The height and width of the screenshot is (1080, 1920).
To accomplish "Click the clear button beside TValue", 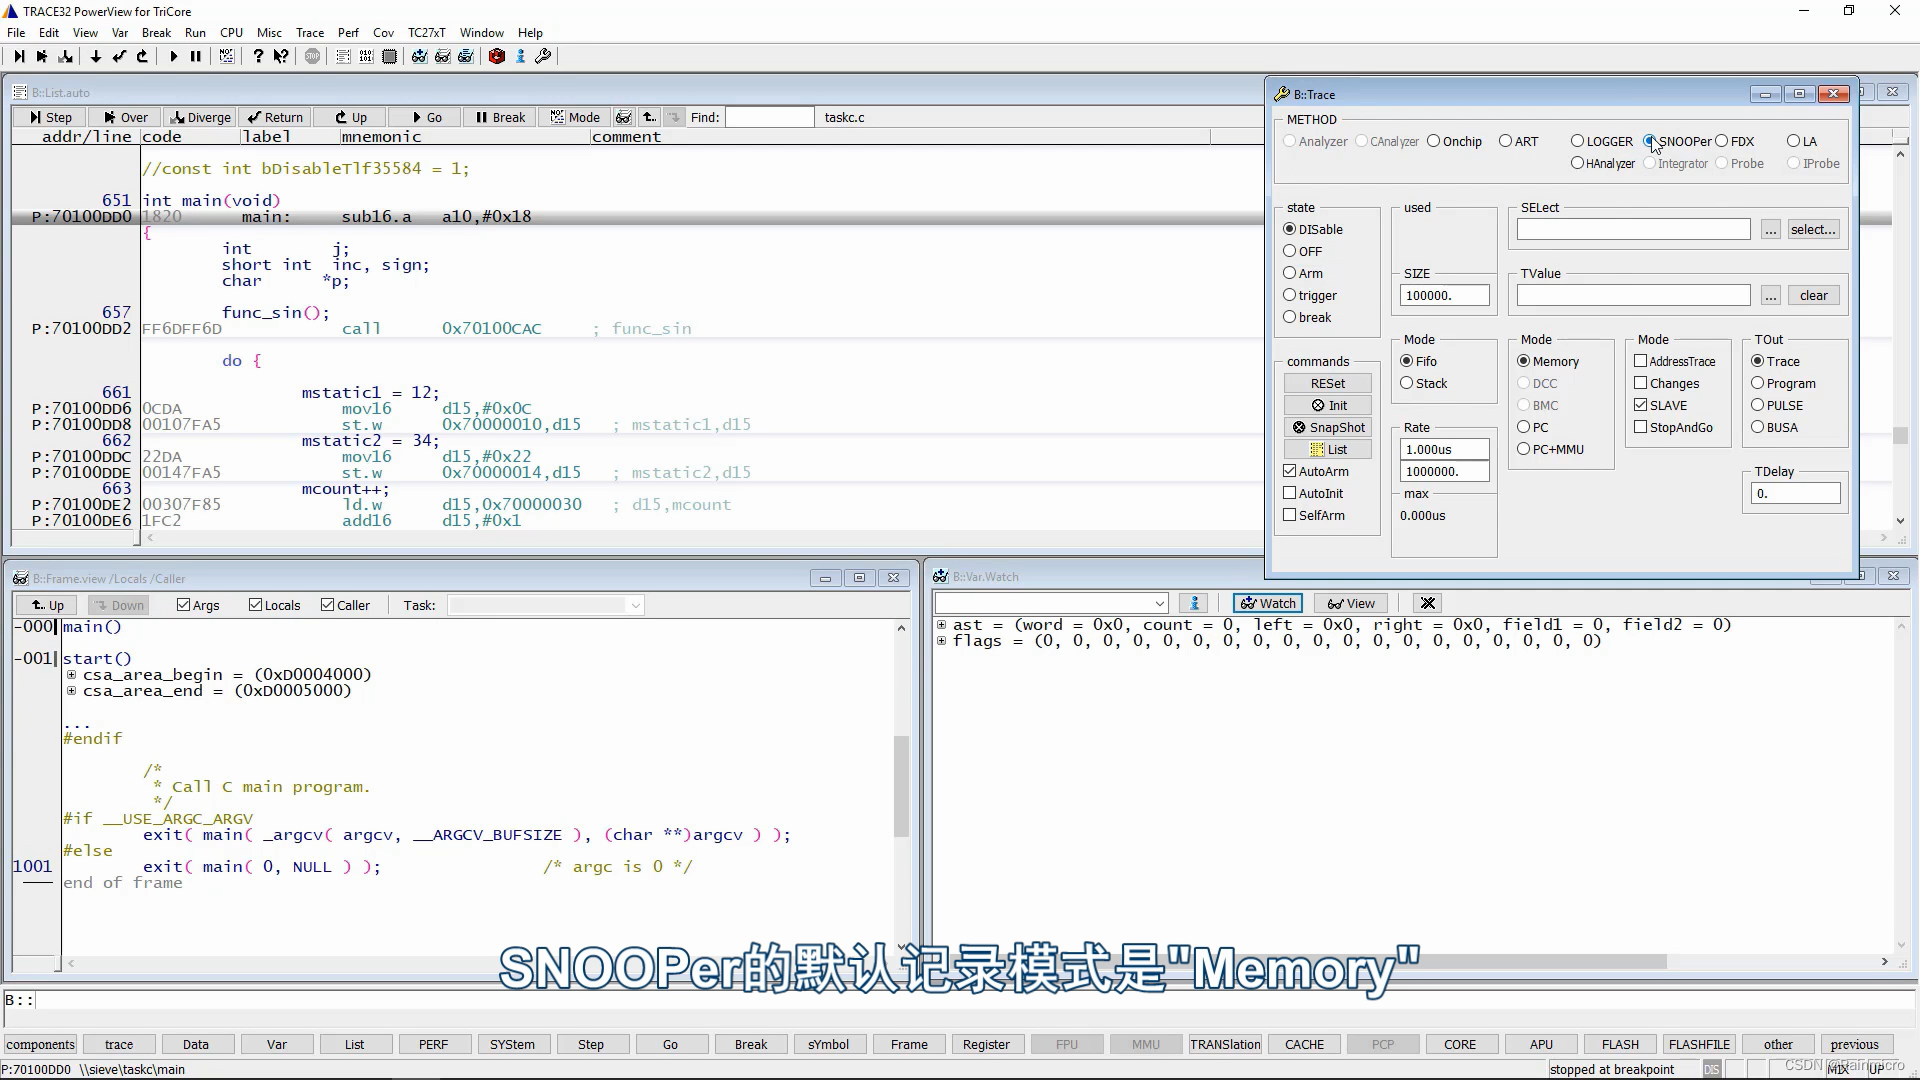I will pos(1813,295).
